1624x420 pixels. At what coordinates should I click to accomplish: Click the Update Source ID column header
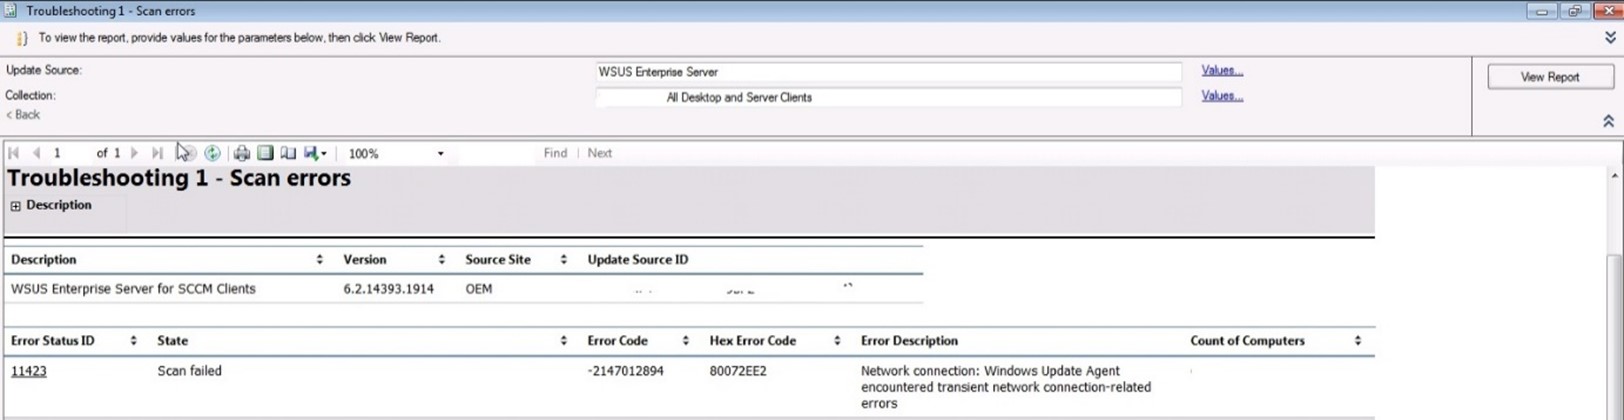[638, 259]
